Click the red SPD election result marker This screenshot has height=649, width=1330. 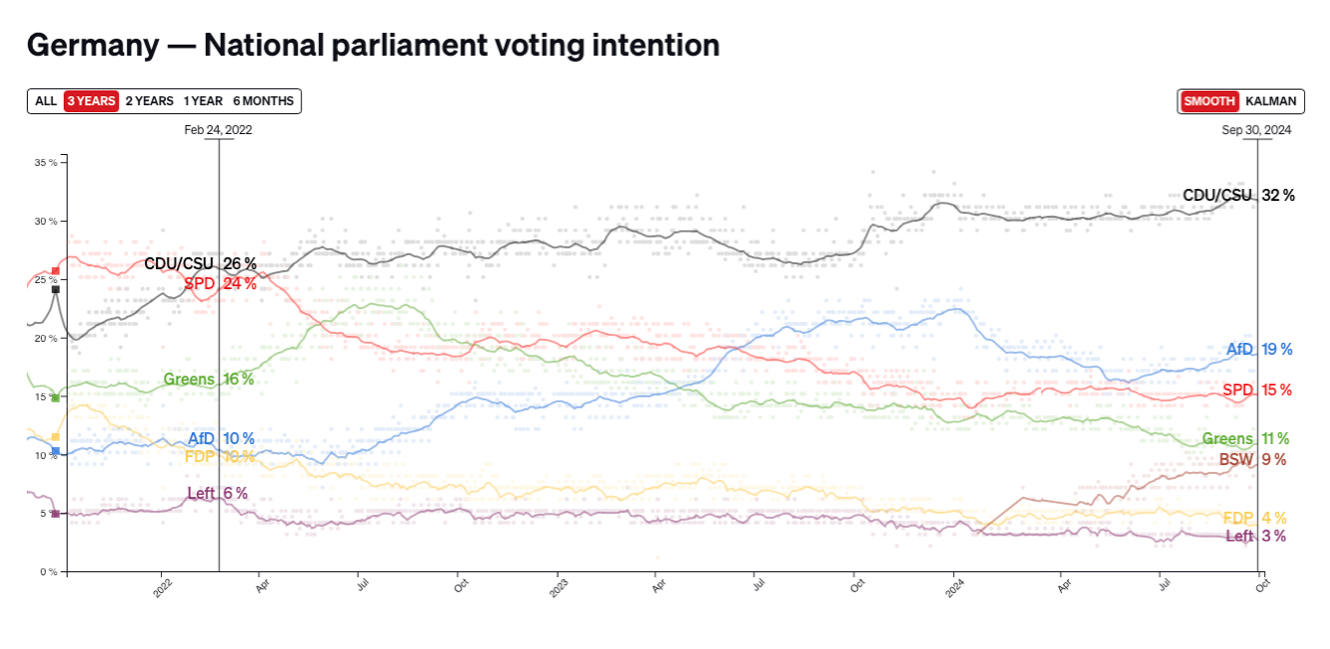pyautogui.click(x=56, y=270)
